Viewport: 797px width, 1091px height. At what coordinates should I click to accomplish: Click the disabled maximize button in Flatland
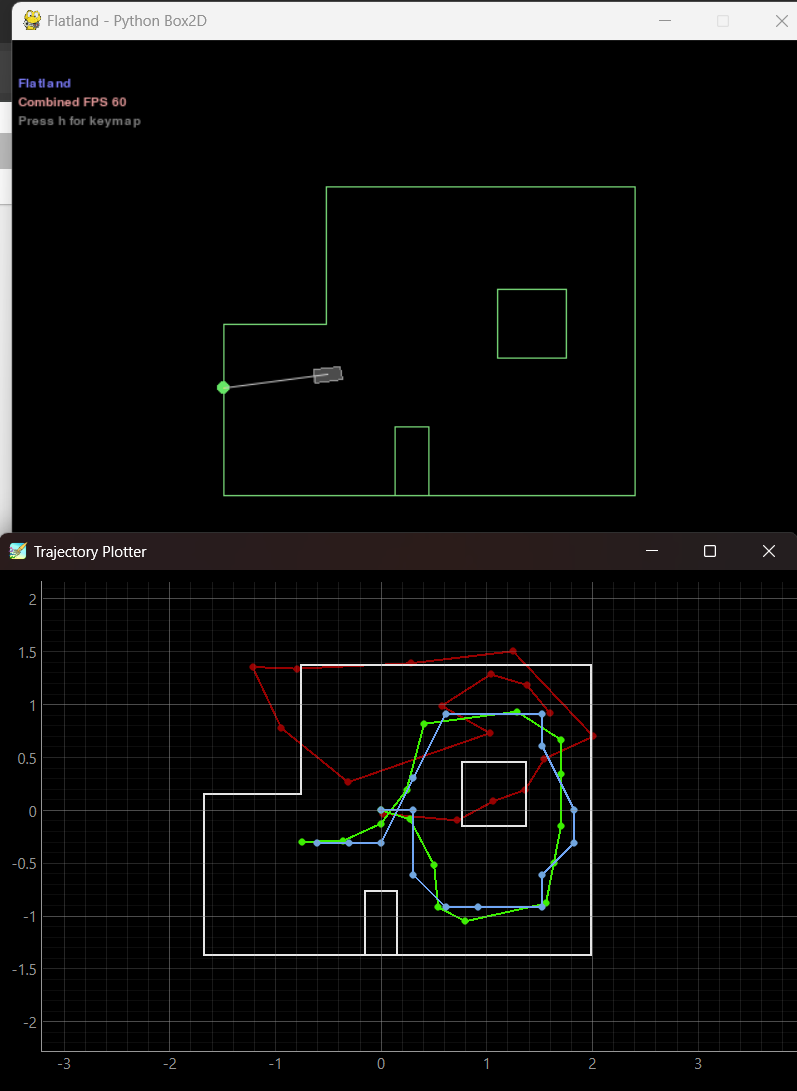(723, 21)
